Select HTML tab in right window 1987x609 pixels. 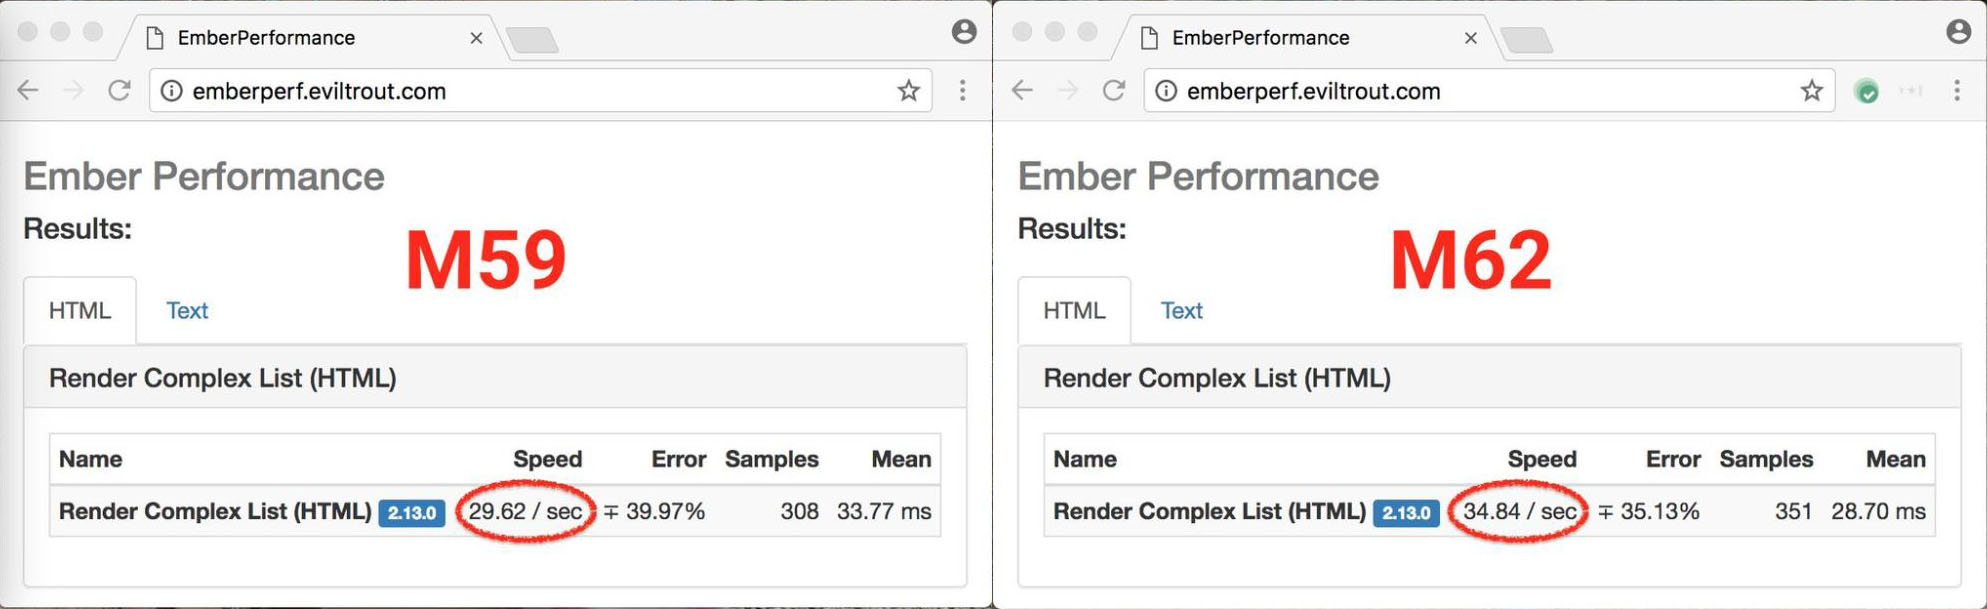click(1074, 311)
